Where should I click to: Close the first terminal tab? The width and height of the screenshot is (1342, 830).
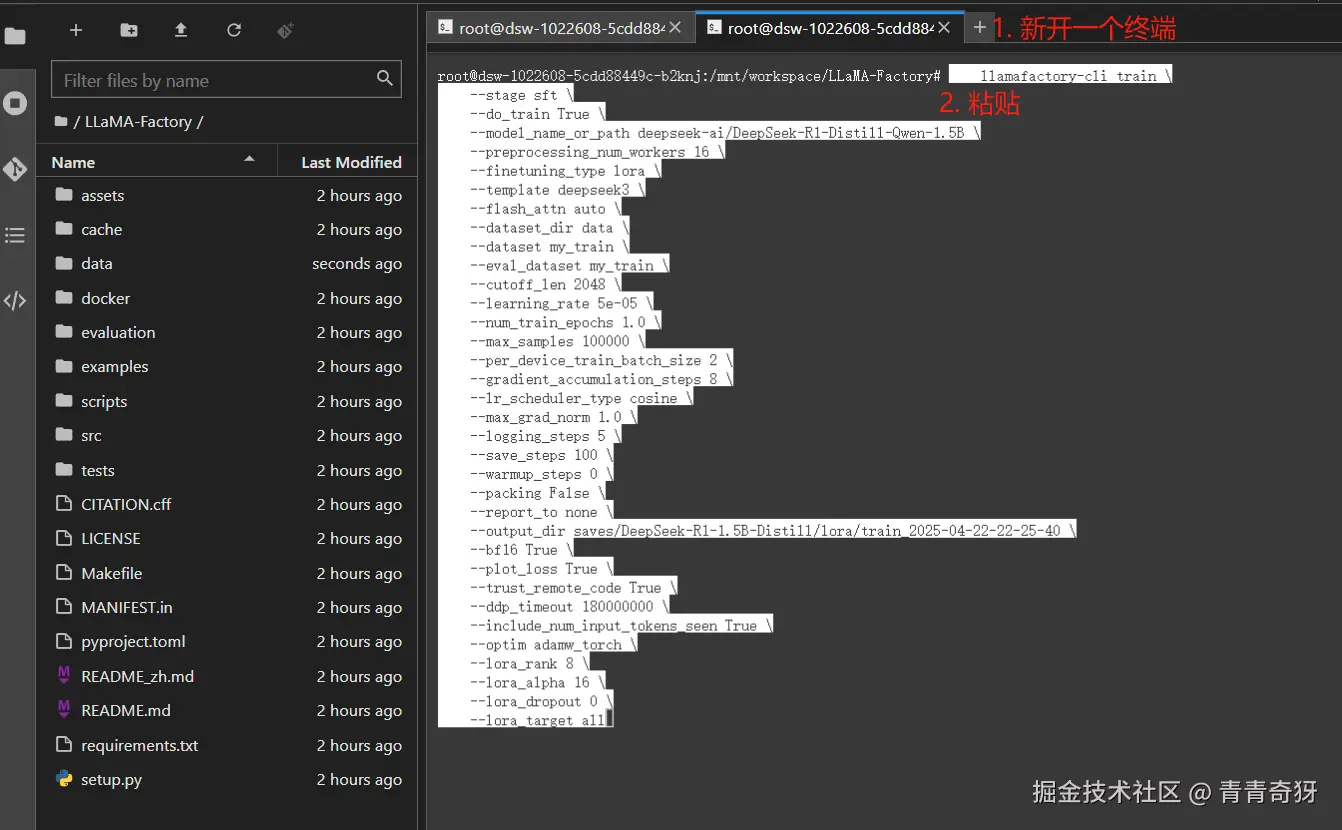coord(676,28)
